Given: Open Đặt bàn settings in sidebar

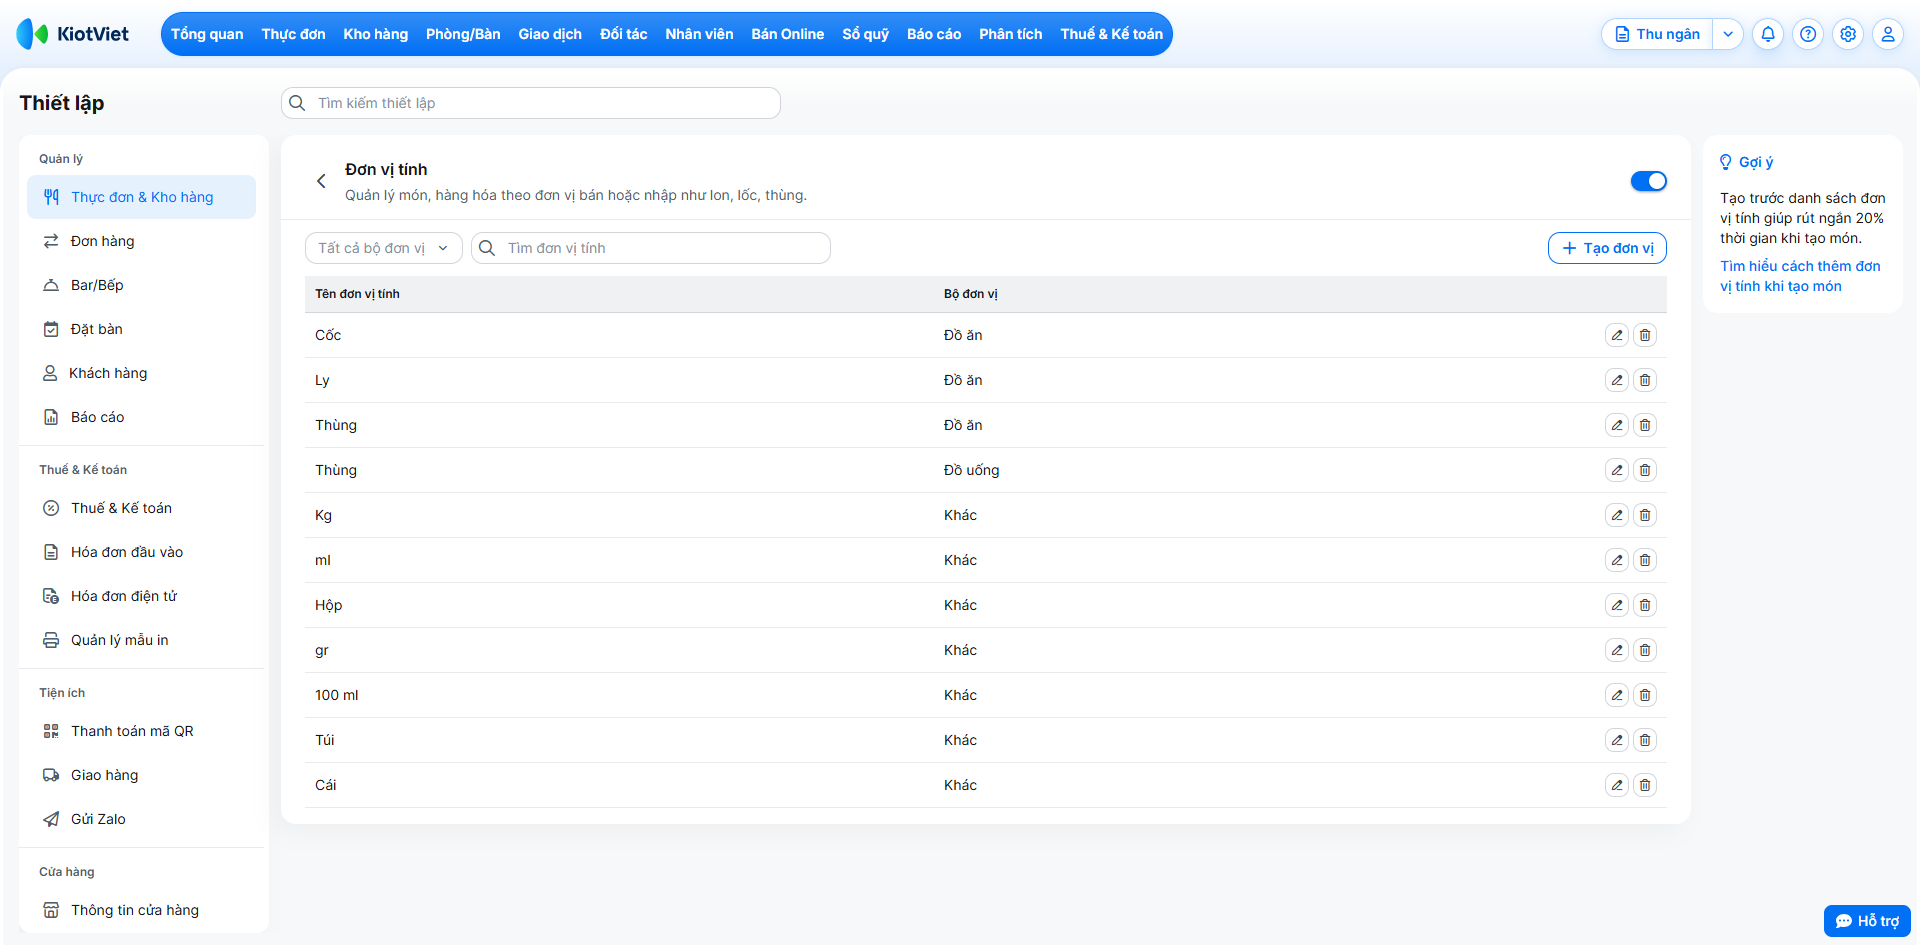Looking at the screenshot, I should click(x=141, y=329).
